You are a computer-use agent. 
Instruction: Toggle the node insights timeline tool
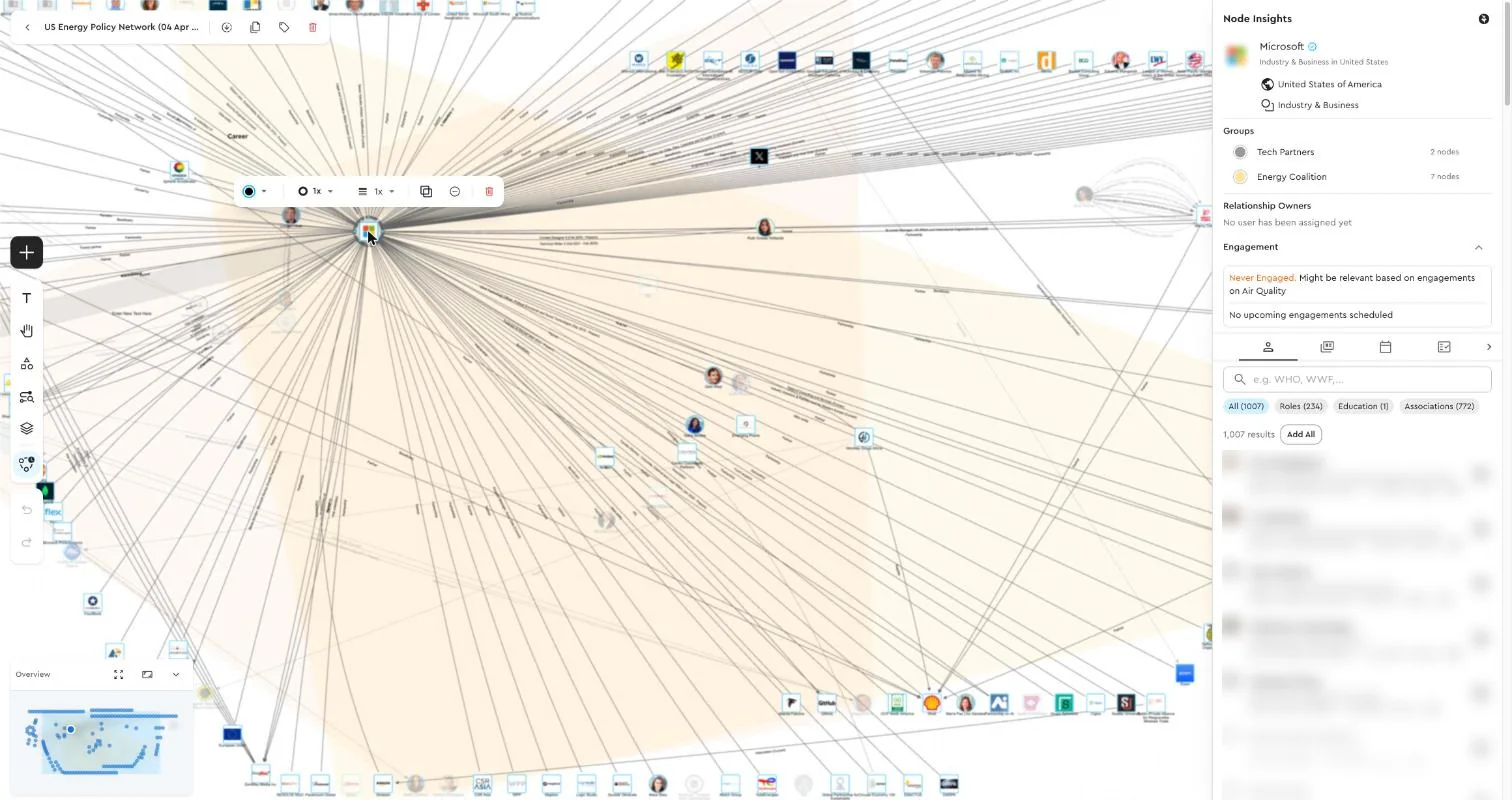point(27,464)
